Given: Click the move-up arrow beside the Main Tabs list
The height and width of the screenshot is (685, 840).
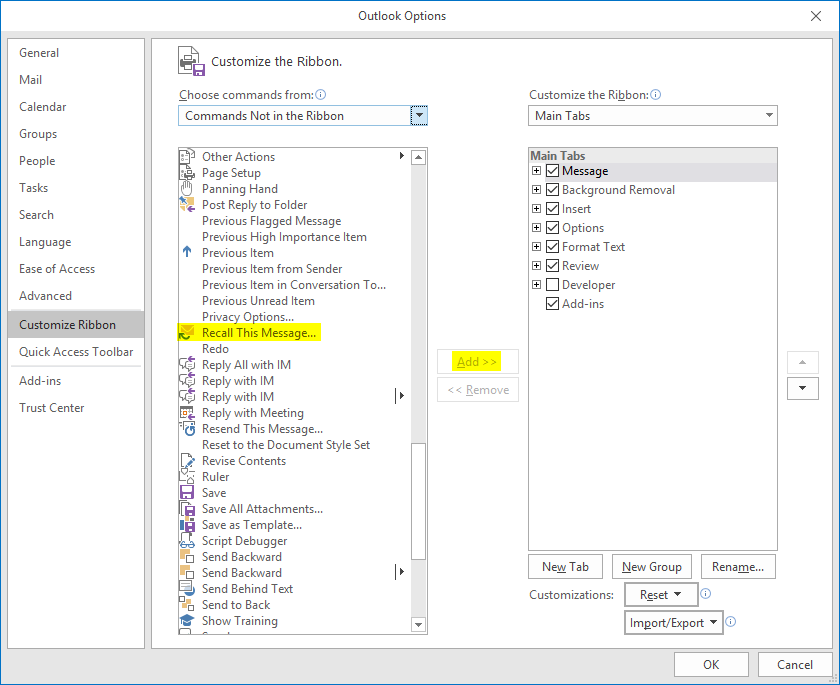Looking at the screenshot, I should [x=803, y=362].
